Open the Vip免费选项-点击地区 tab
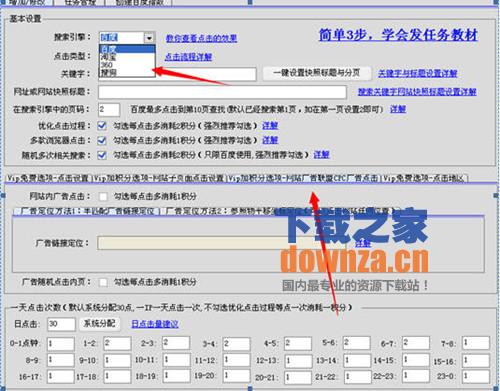The width and height of the screenshot is (500, 391). pos(424,178)
